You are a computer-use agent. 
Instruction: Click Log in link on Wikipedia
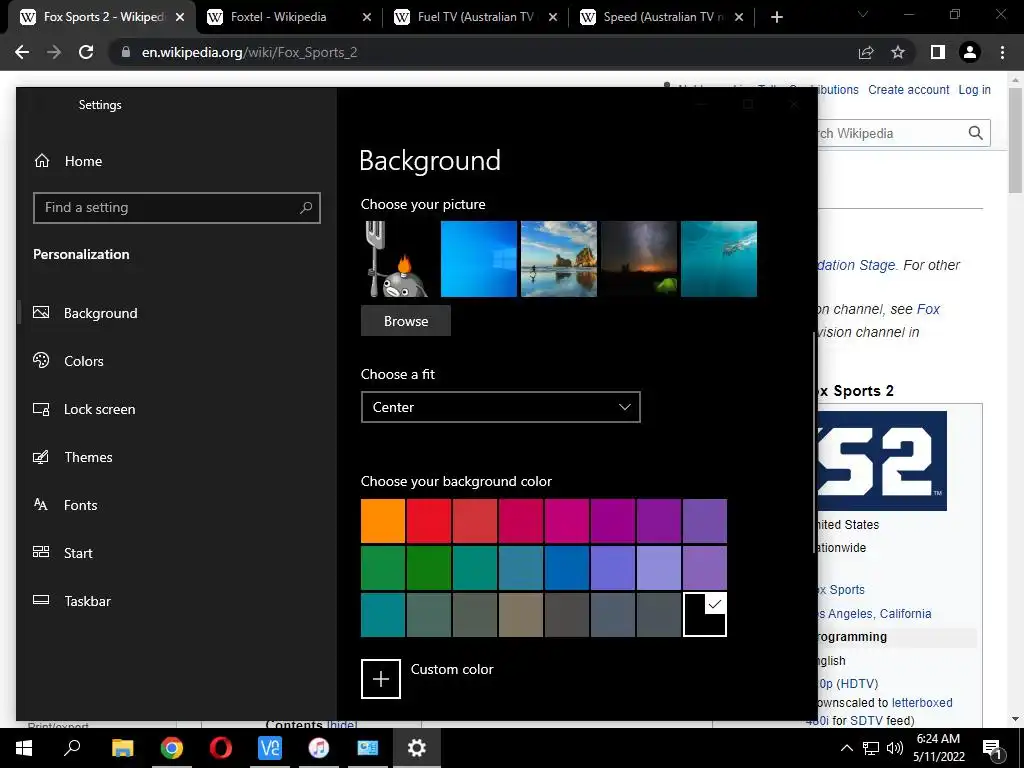(974, 90)
